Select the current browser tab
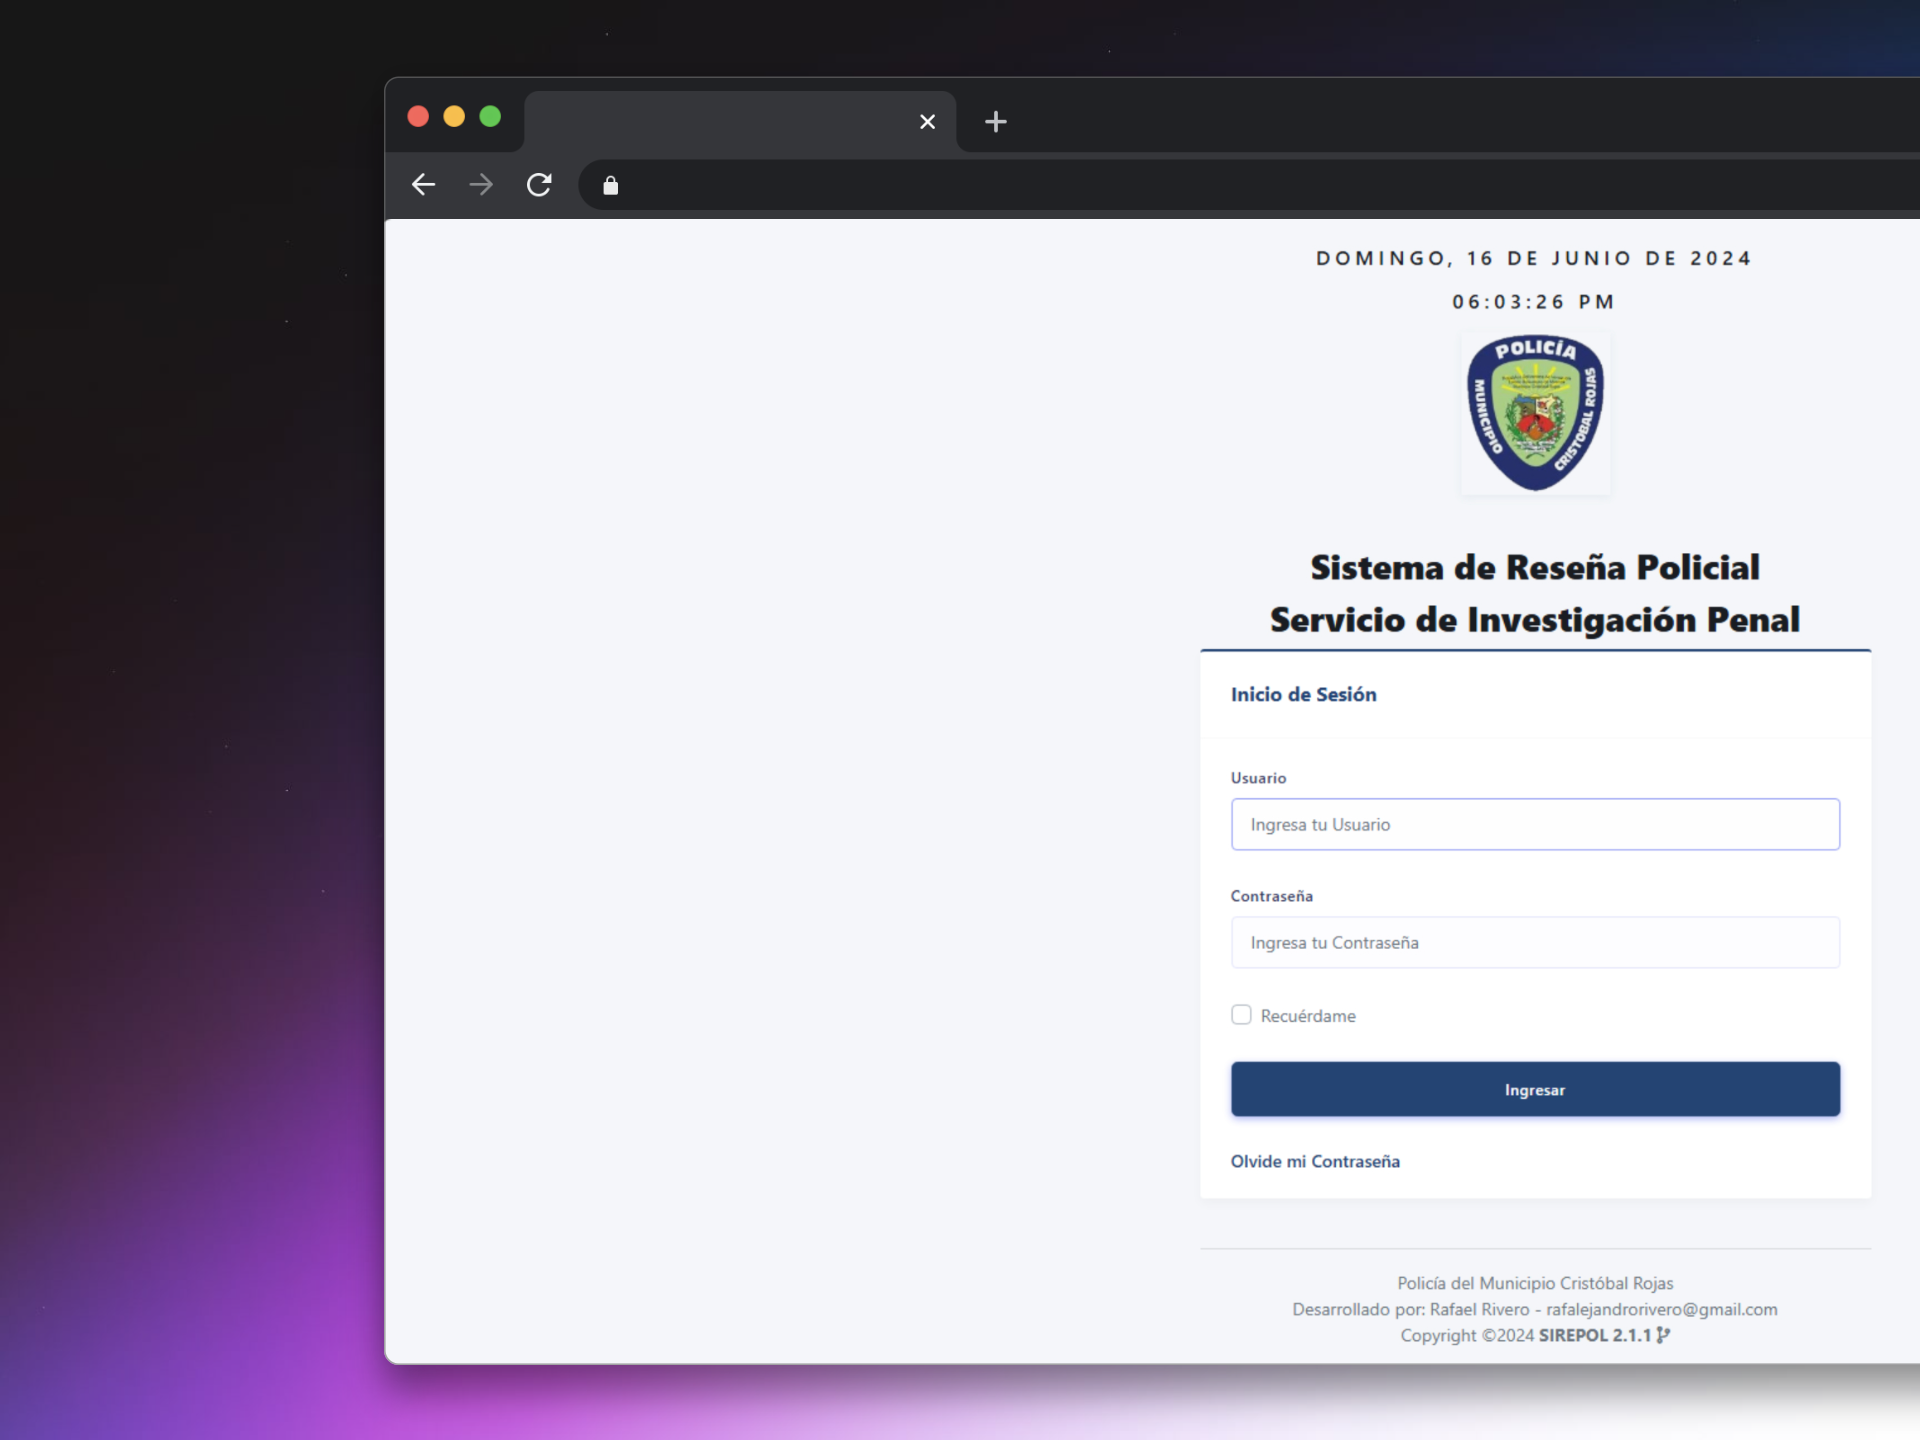The image size is (1920, 1440). pyautogui.click(x=740, y=122)
